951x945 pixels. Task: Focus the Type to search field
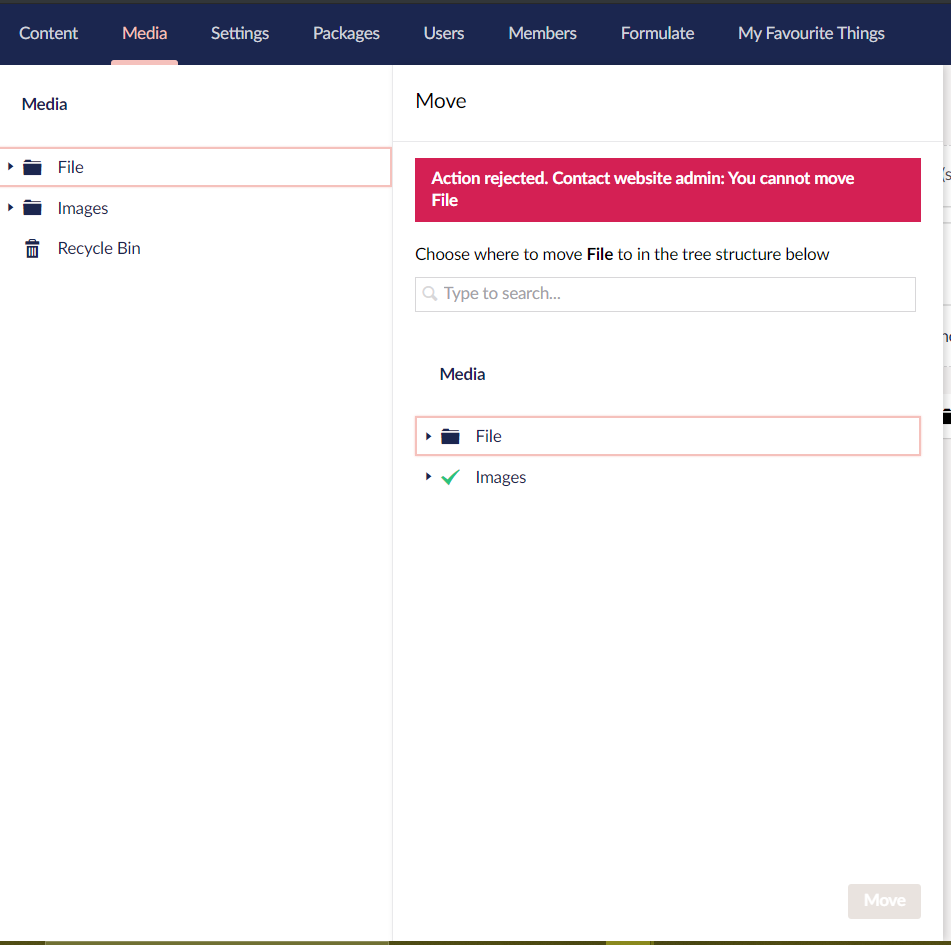[665, 294]
